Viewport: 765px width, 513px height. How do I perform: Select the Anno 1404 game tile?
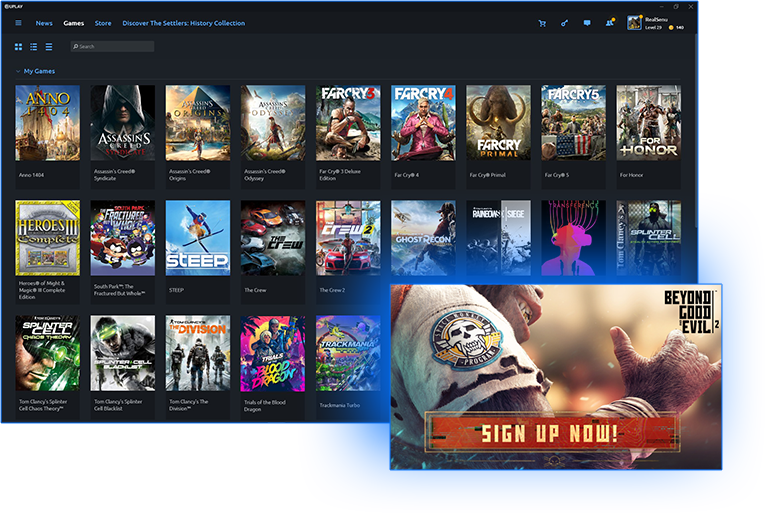pyautogui.click(x=48, y=123)
